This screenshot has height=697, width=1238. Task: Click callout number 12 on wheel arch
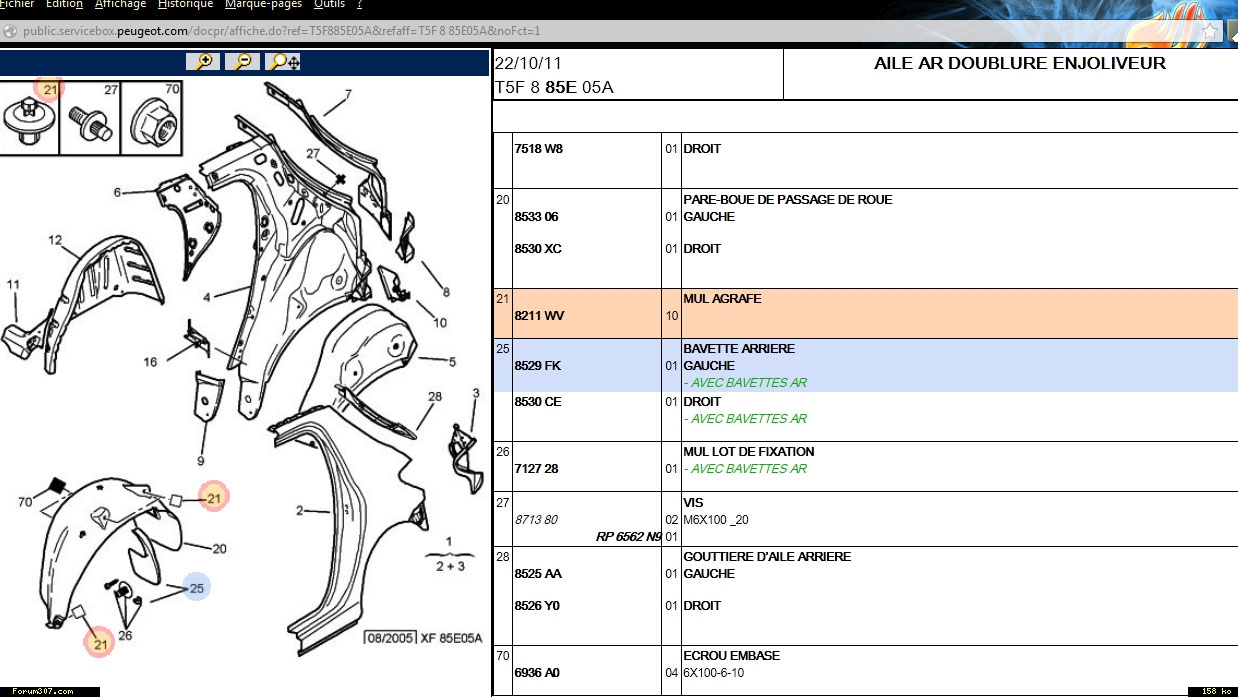click(x=55, y=240)
